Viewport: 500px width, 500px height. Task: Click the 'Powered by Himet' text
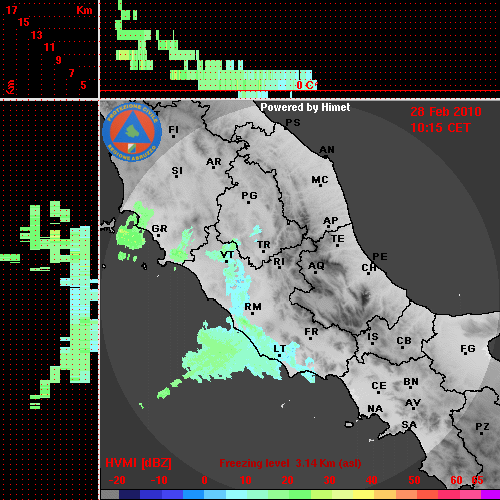tap(305, 107)
